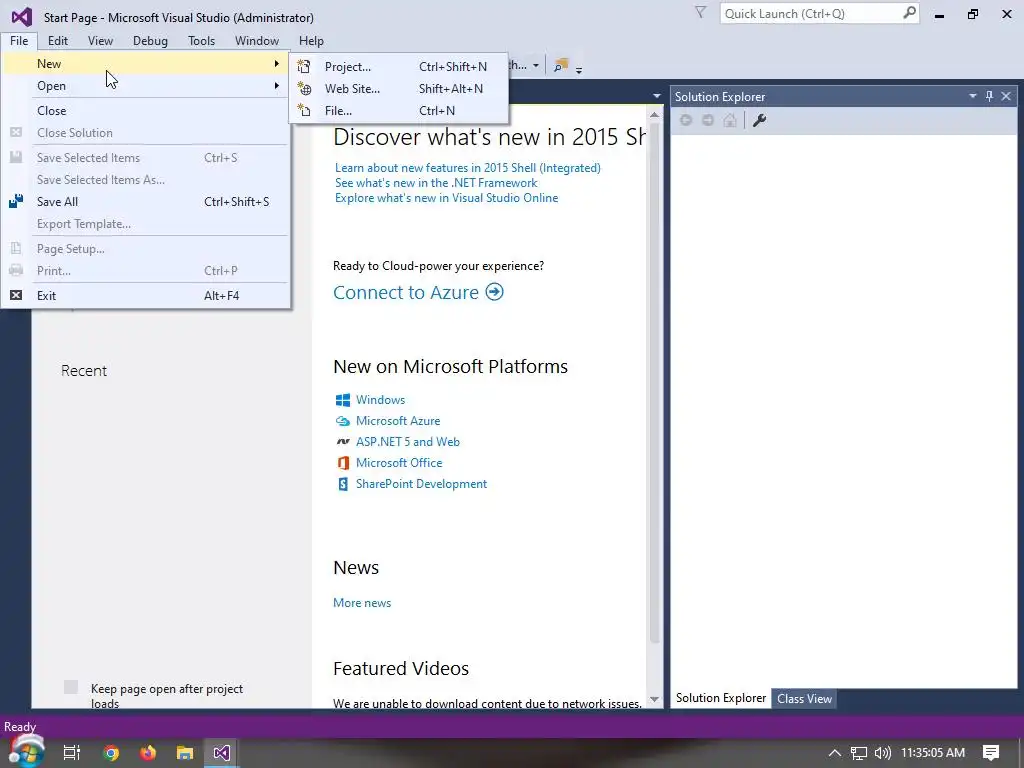Launch Chrome from the taskbar
The height and width of the screenshot is (768, 1024).
tap(111, 753)
